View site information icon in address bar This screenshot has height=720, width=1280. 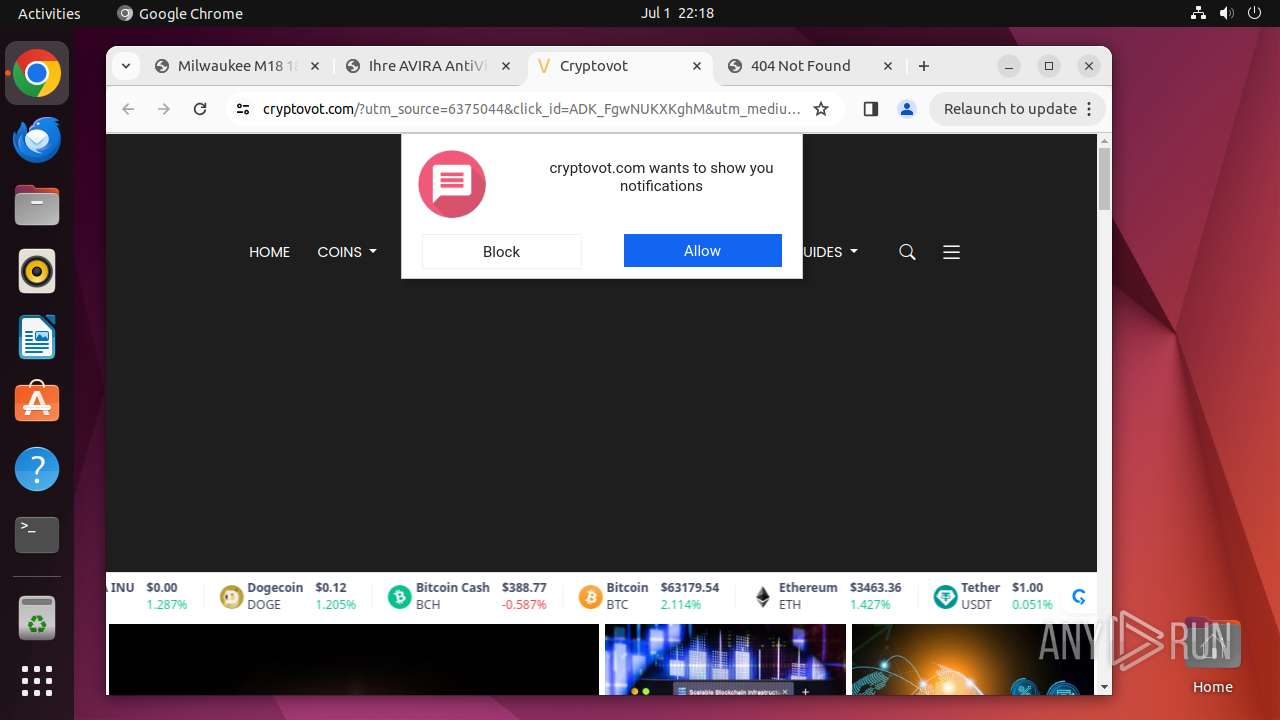click(242, 109)
